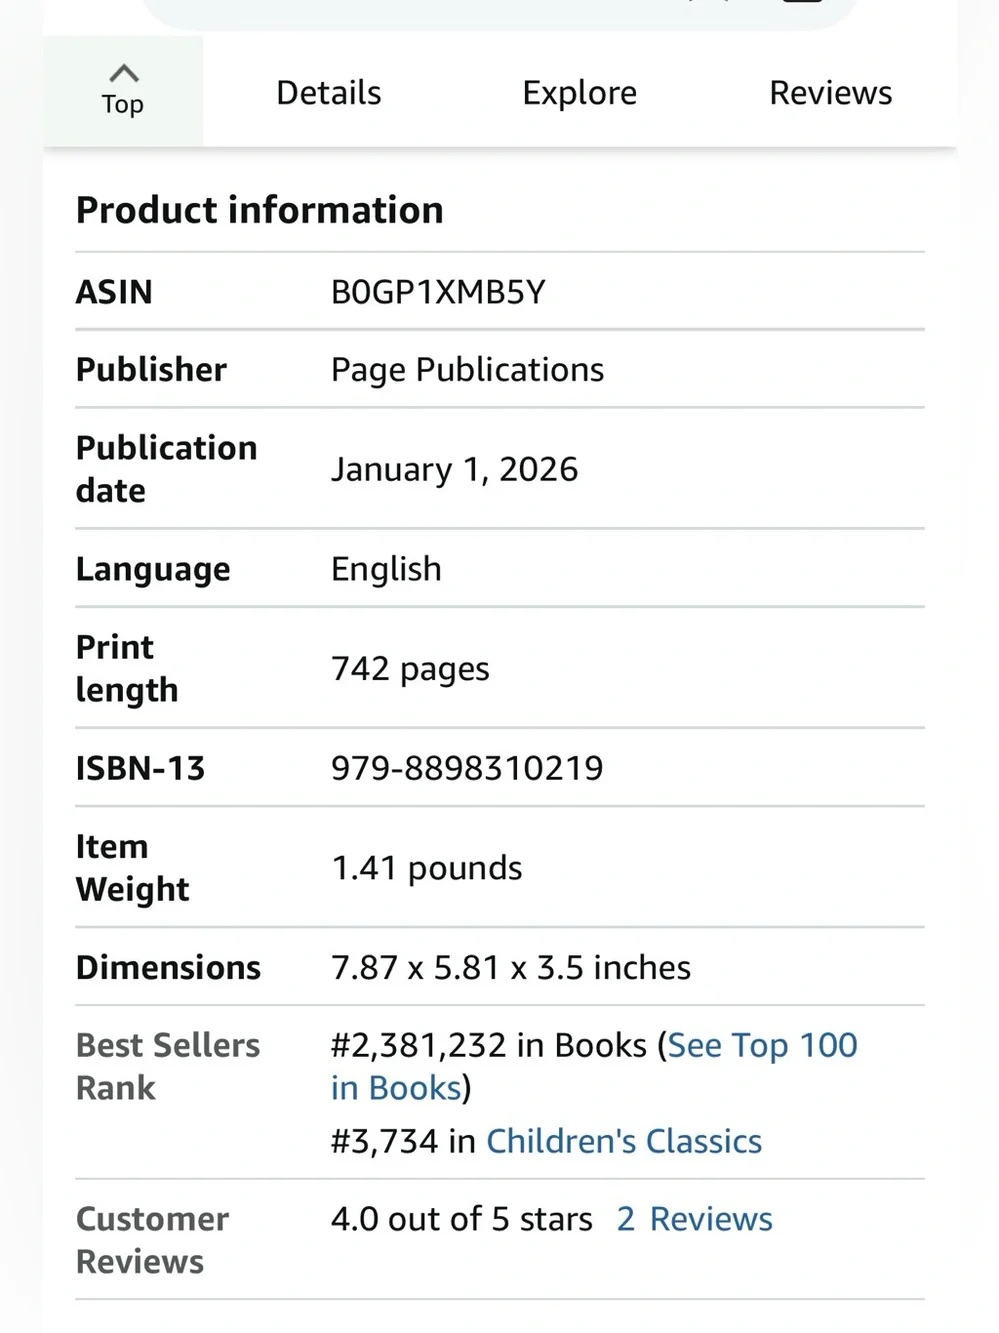Go to the Reviews tab
The width and height of the screenshot is (999, 1333).
pos(830,93)
